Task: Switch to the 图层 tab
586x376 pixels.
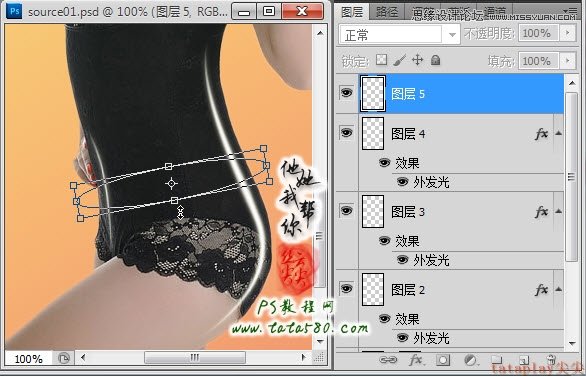Action: (x=352, y=12)
